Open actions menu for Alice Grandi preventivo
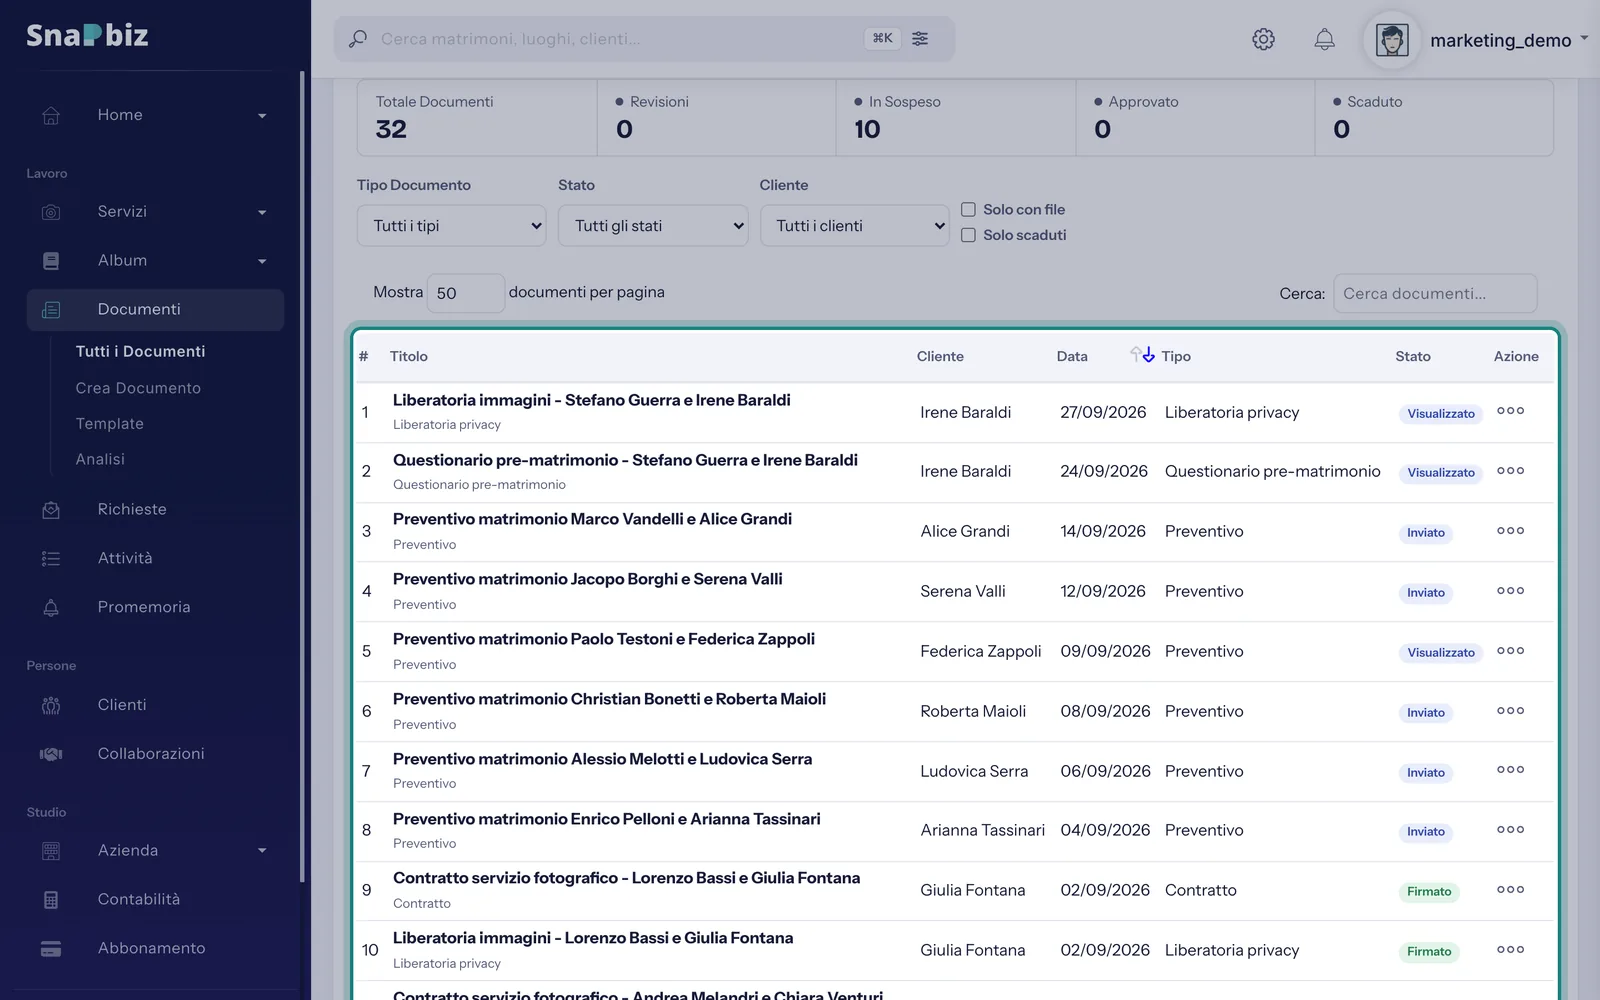This screenshot has width=1600, height=1000. pyautogui.click(x=1510, y=531)
